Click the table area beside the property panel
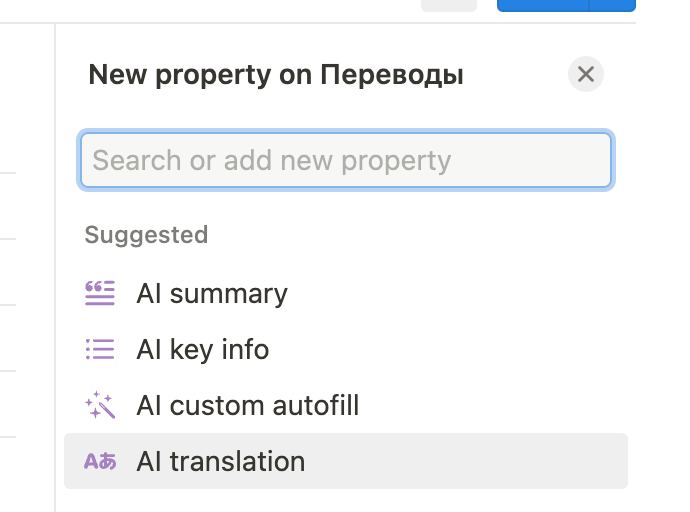690x512 pixels. click(26, 264)
